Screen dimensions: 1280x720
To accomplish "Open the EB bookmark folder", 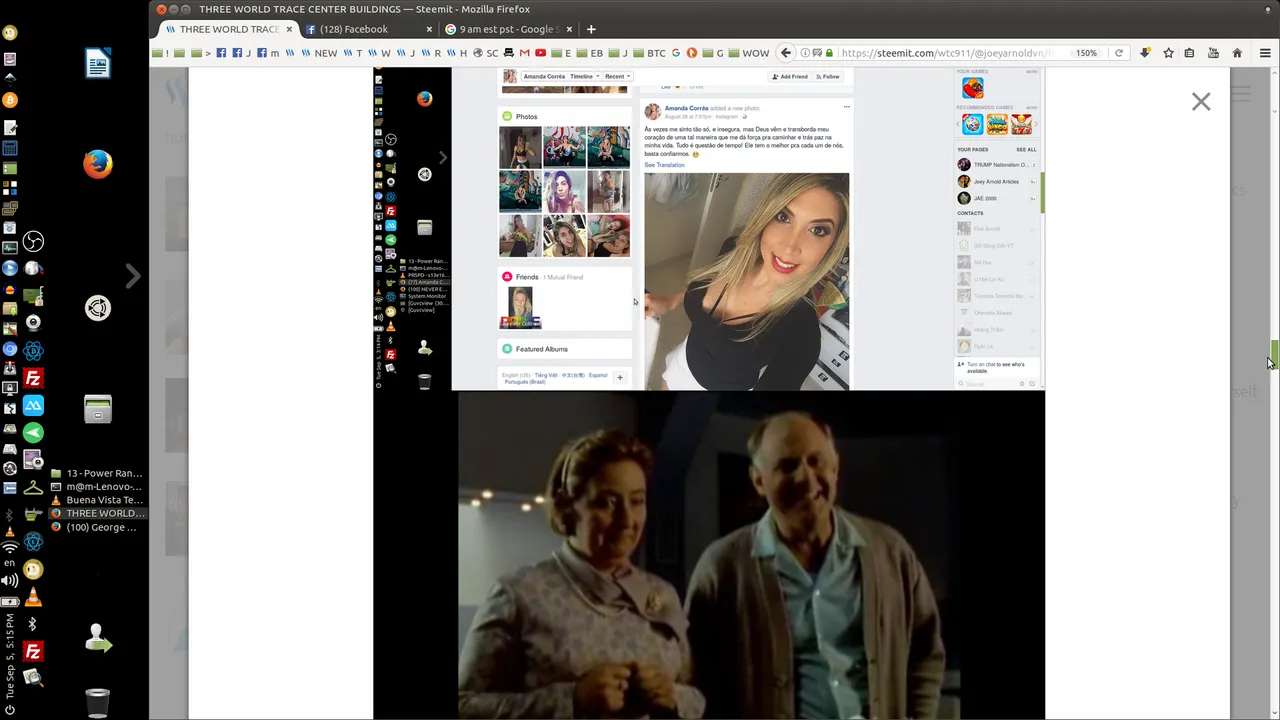I will coord(591,53).
